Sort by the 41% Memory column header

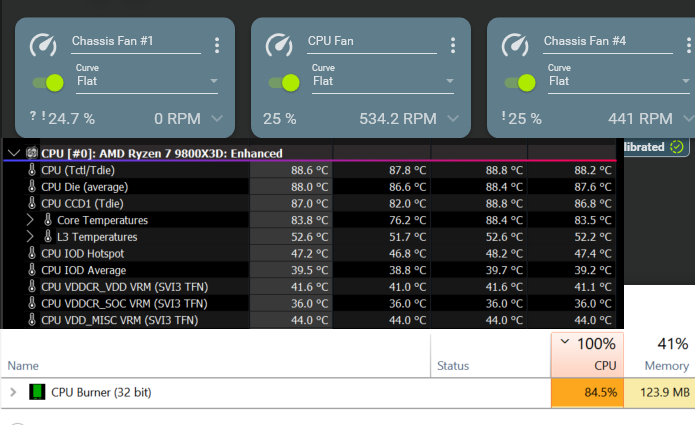(x=660, y=355)
